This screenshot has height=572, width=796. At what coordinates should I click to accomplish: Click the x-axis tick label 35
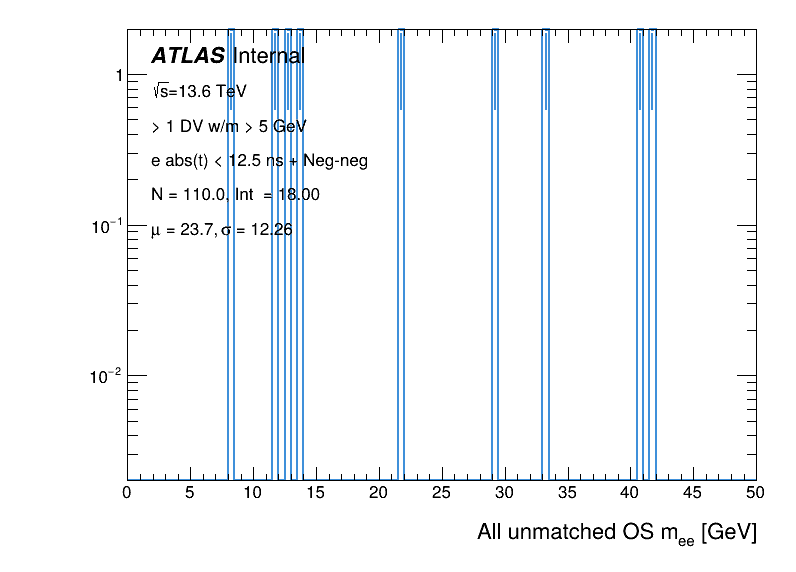(x=567, y=492)
